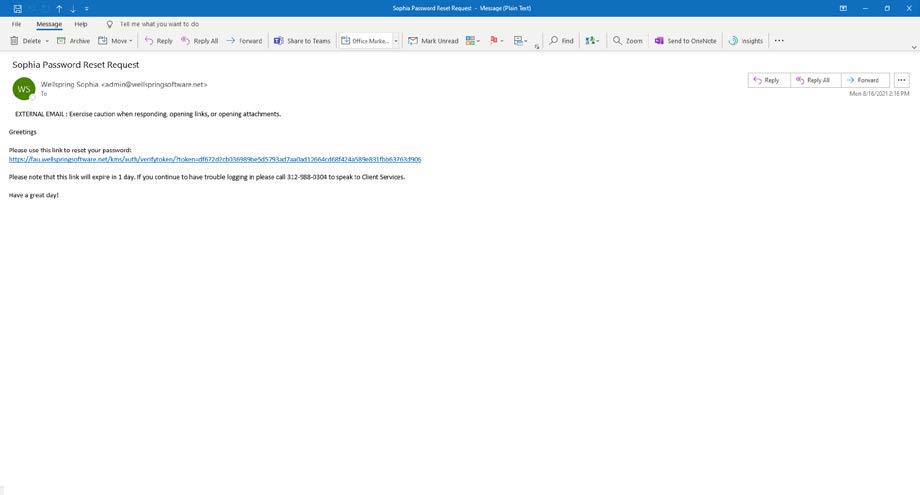Image resolution: width=920 pixels, height=495 pixels.
Task: Open the password reset link
Action: pos(215,159)
